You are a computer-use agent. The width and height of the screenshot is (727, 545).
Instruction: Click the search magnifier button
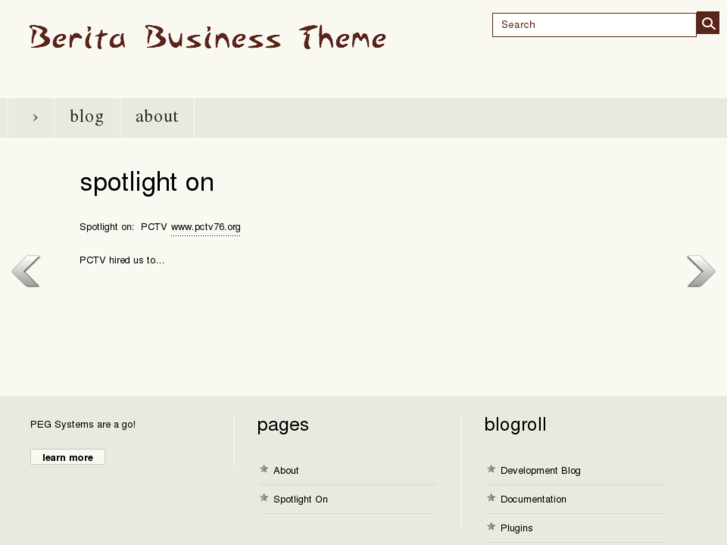pos(708,23)
